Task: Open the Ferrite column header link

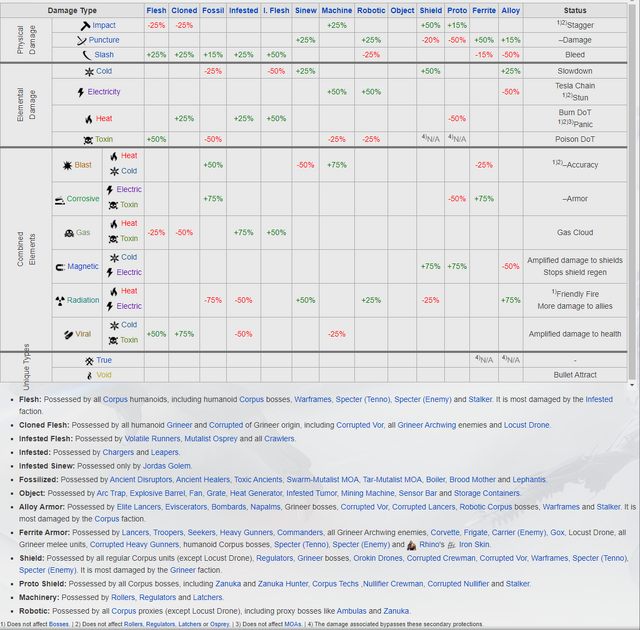Action: pos(484,11)
